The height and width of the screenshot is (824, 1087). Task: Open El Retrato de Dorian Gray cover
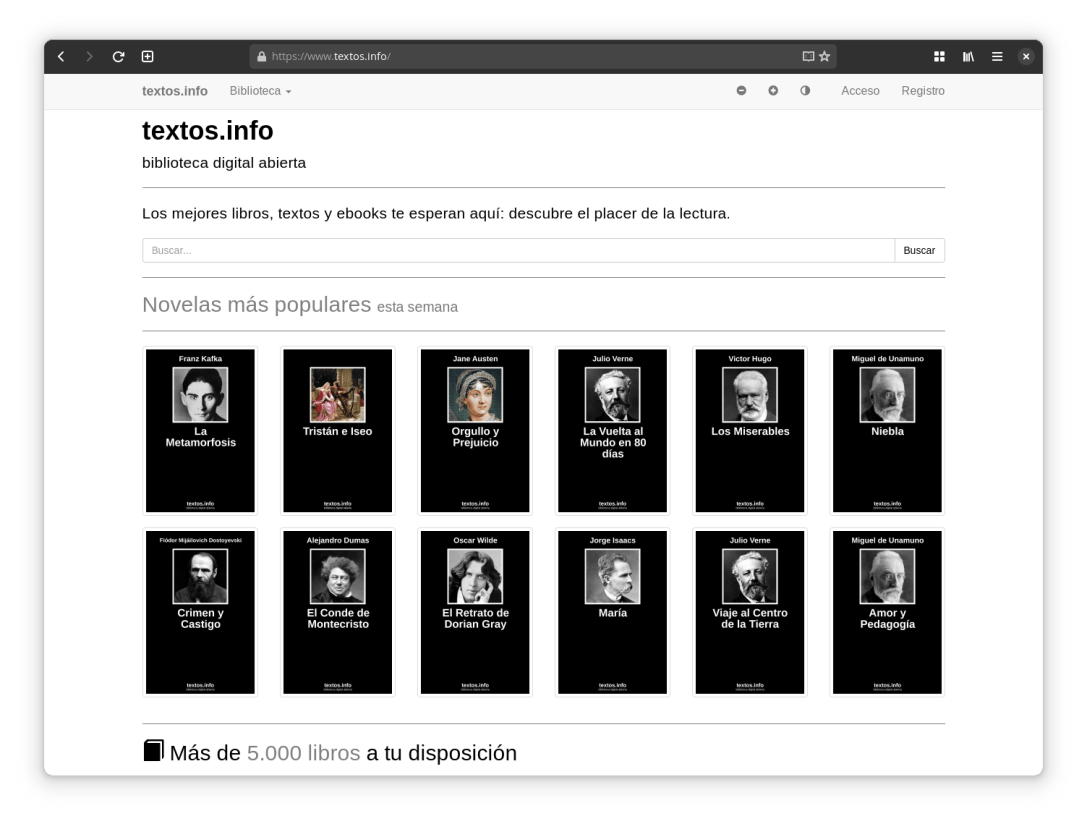coord(475,612)
